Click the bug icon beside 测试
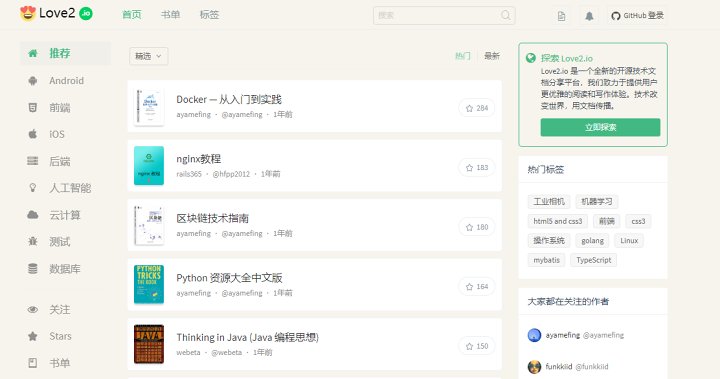 (33, 241)
